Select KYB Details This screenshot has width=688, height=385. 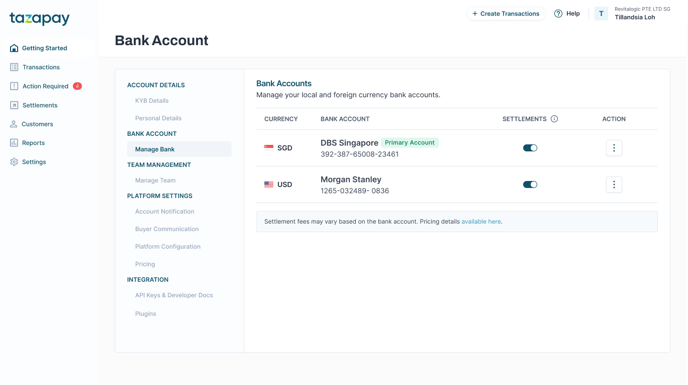tap(151, 101)
